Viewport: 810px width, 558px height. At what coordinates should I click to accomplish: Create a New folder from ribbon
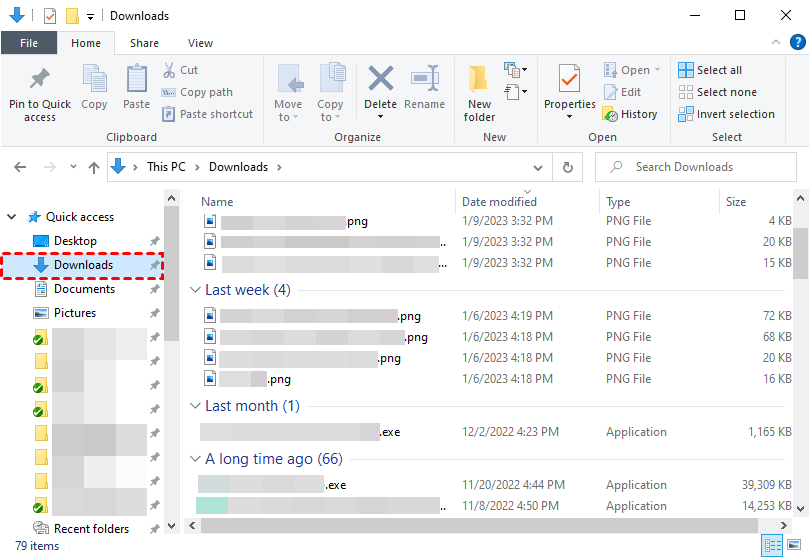click(x=479, y=80)
